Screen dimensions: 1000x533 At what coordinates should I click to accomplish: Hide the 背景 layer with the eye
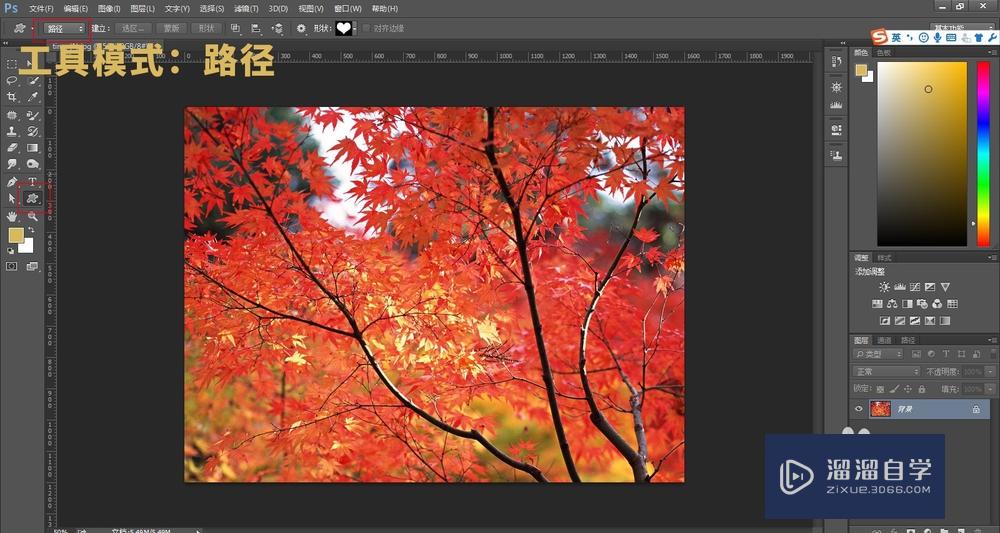pos(858,409)
